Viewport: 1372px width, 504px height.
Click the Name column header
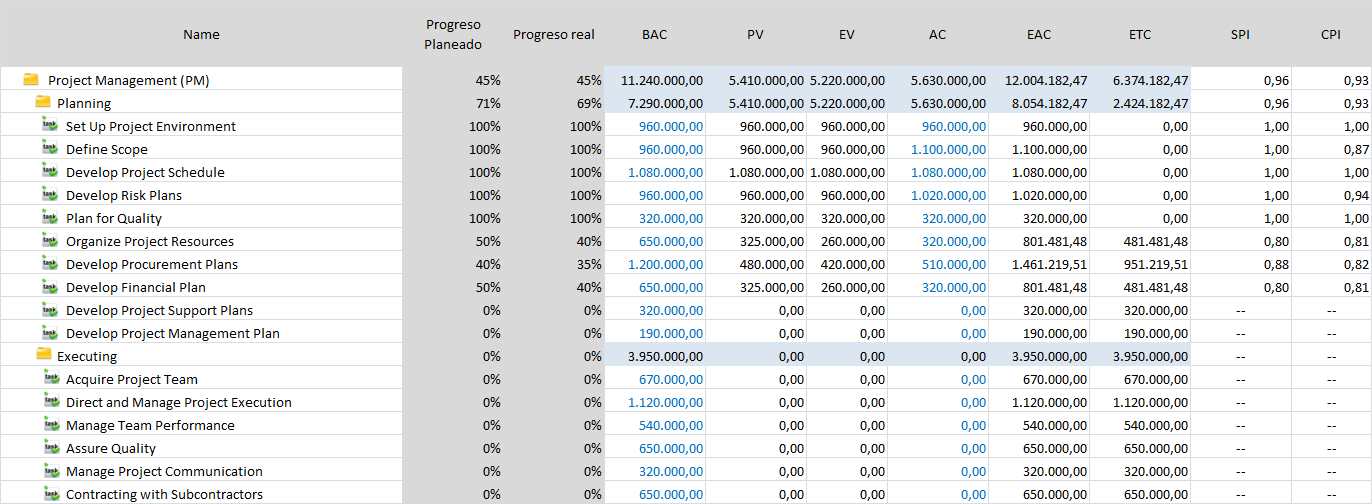coord(201,34)
